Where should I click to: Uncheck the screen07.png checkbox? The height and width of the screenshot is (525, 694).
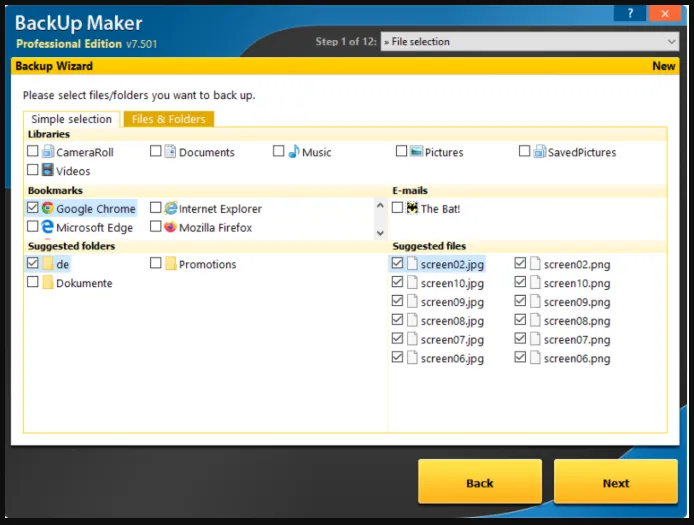520,339
